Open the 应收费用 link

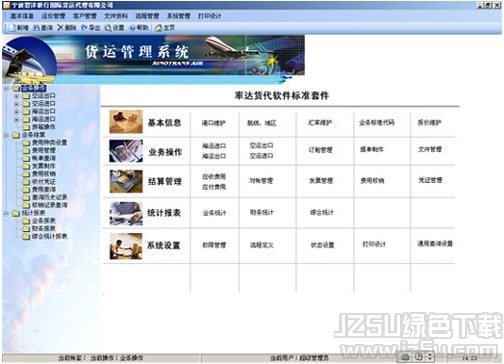pyautogui.click(x=214, y=176)
